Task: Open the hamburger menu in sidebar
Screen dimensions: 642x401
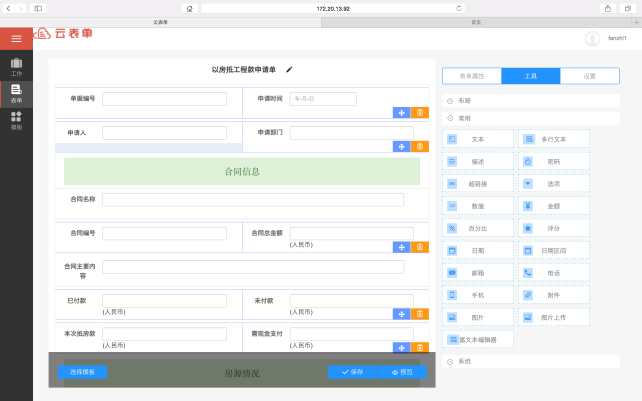Action: pos(16,38)
